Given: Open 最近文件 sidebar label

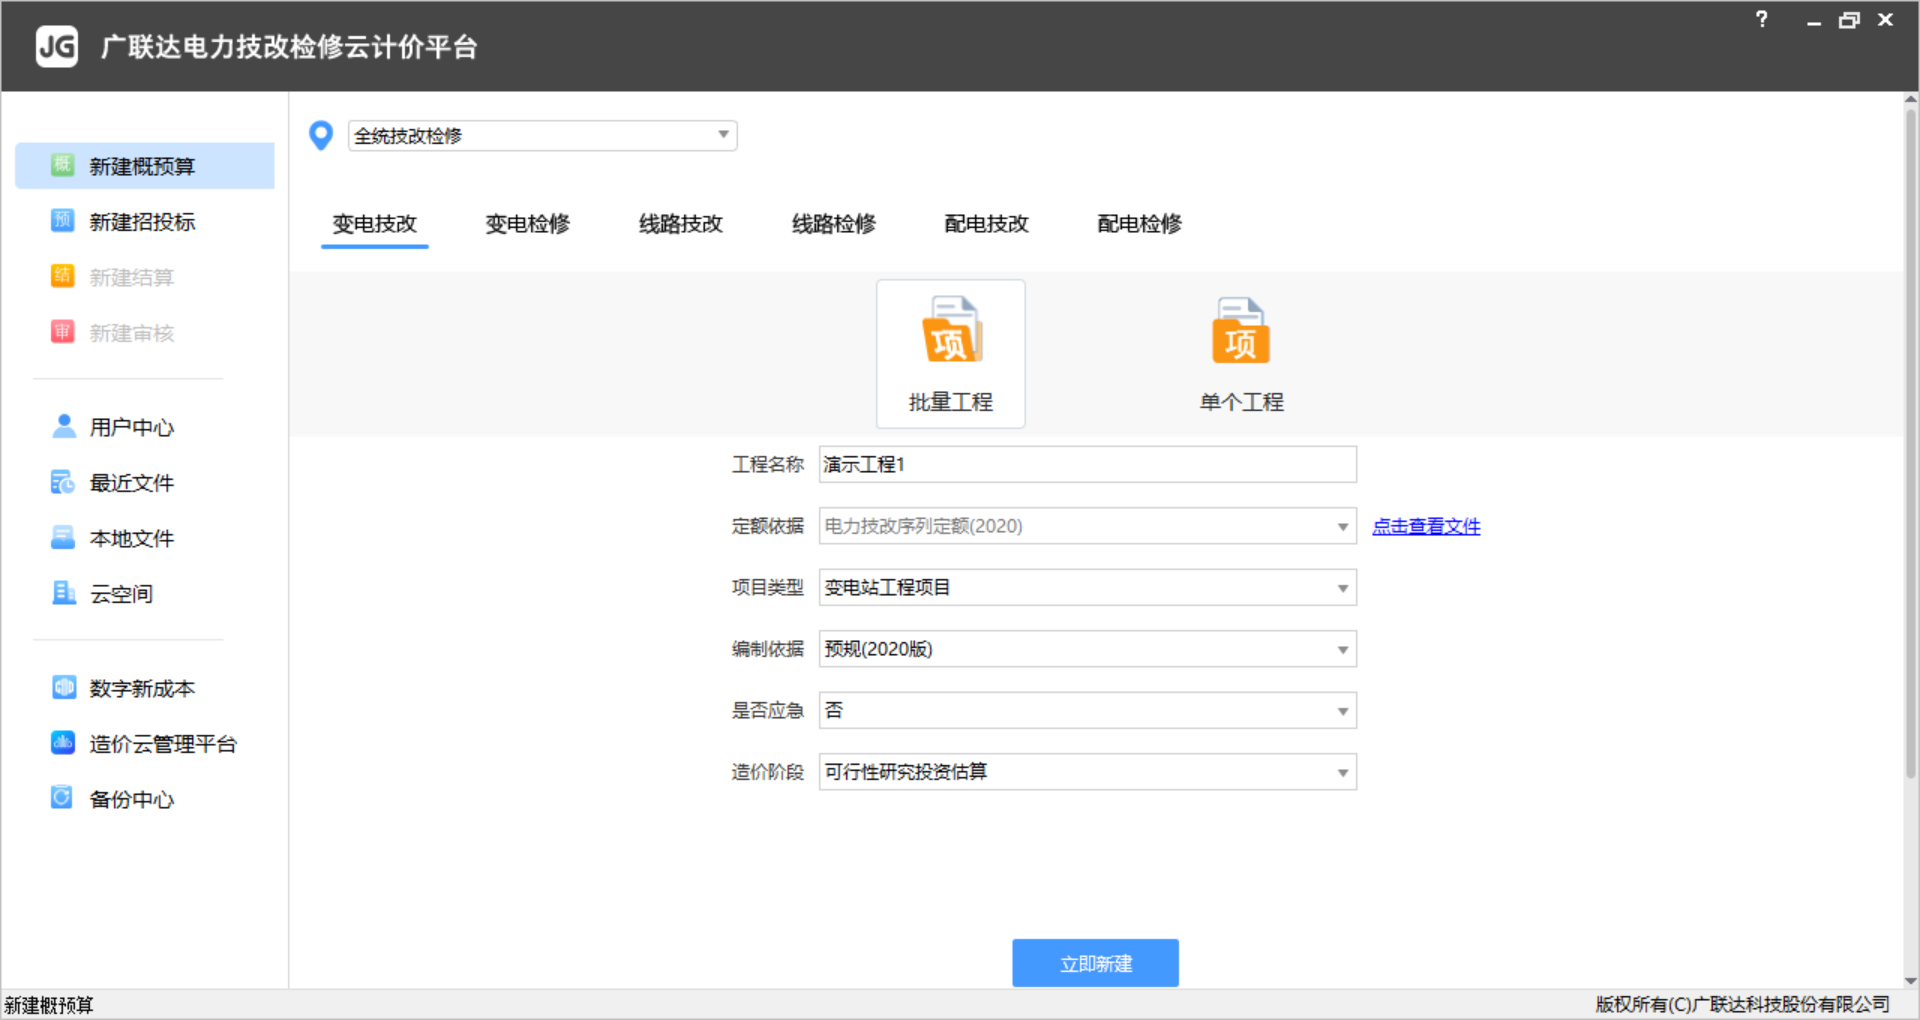Looking at the screenshot, I should point(132,483).
